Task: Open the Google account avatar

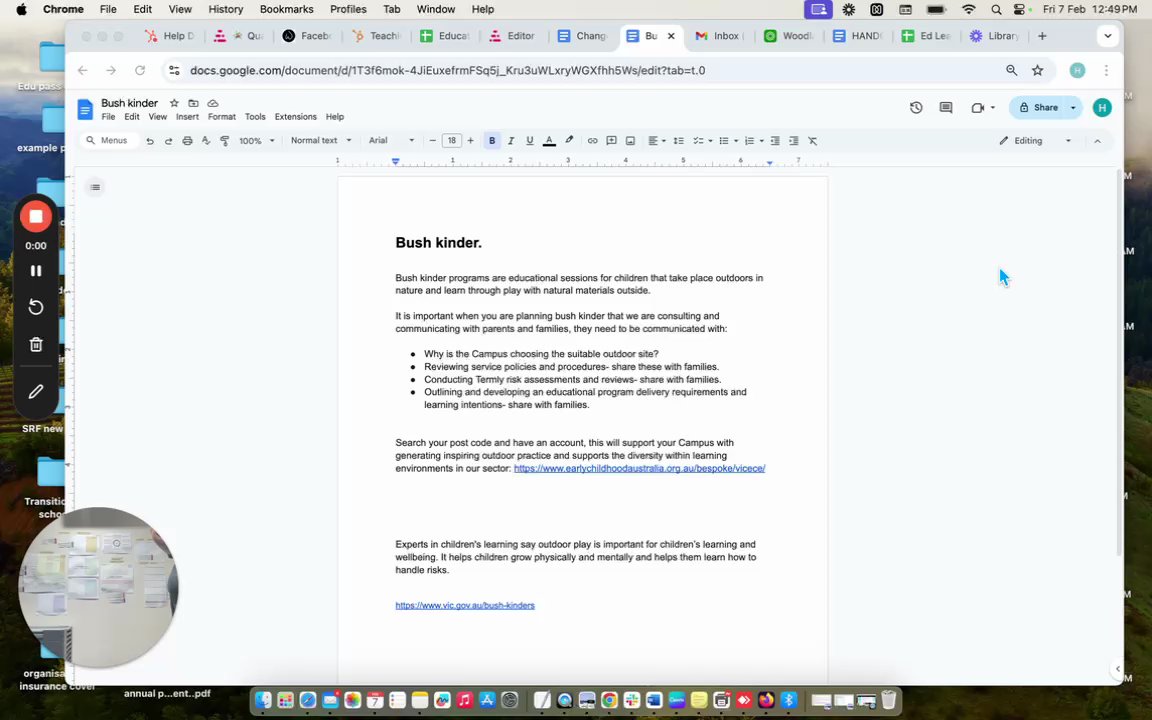Action: (1102, 107)
